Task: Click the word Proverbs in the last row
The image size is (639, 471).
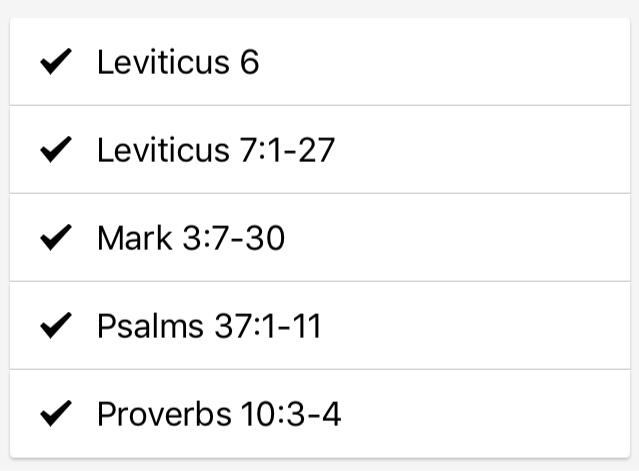Action: click(x=165, y=414)
